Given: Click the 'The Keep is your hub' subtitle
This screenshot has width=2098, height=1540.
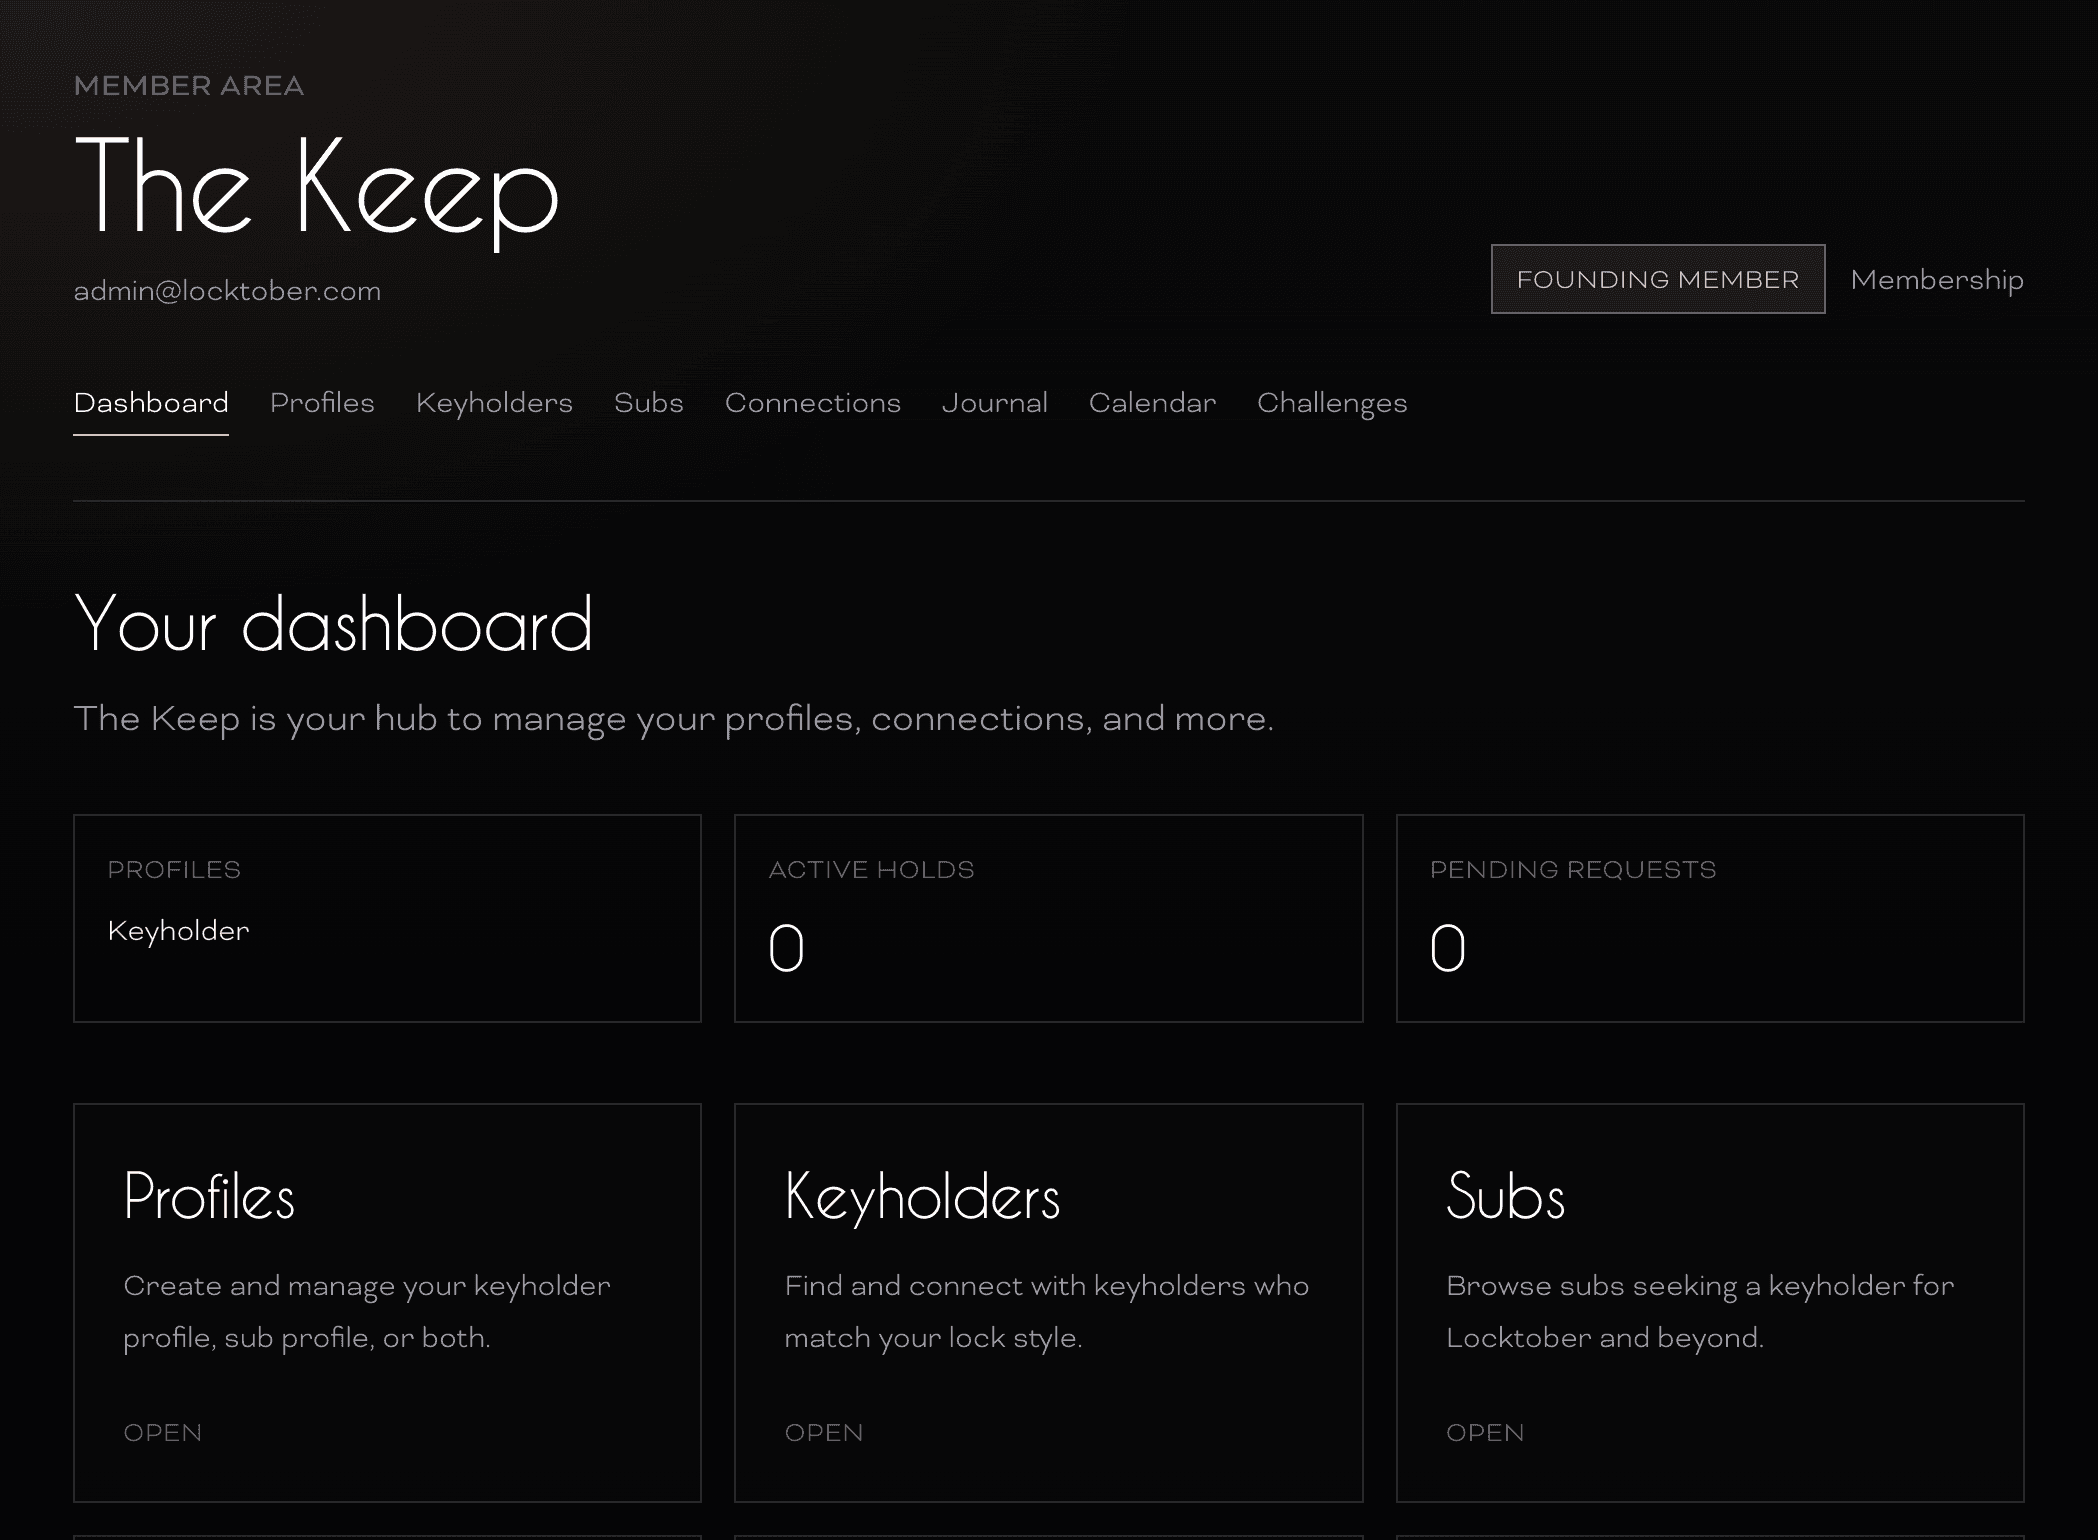Looking at the screenshot, I should click(674, 719).
